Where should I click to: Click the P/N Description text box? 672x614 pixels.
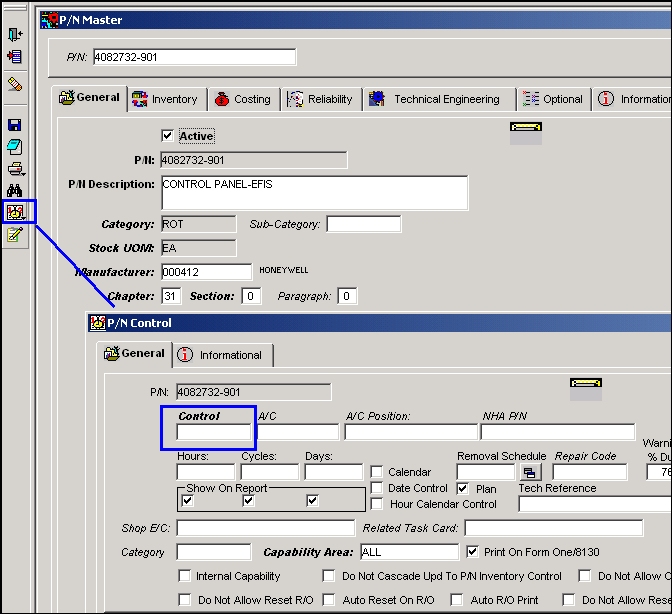(x=315, y=193)
